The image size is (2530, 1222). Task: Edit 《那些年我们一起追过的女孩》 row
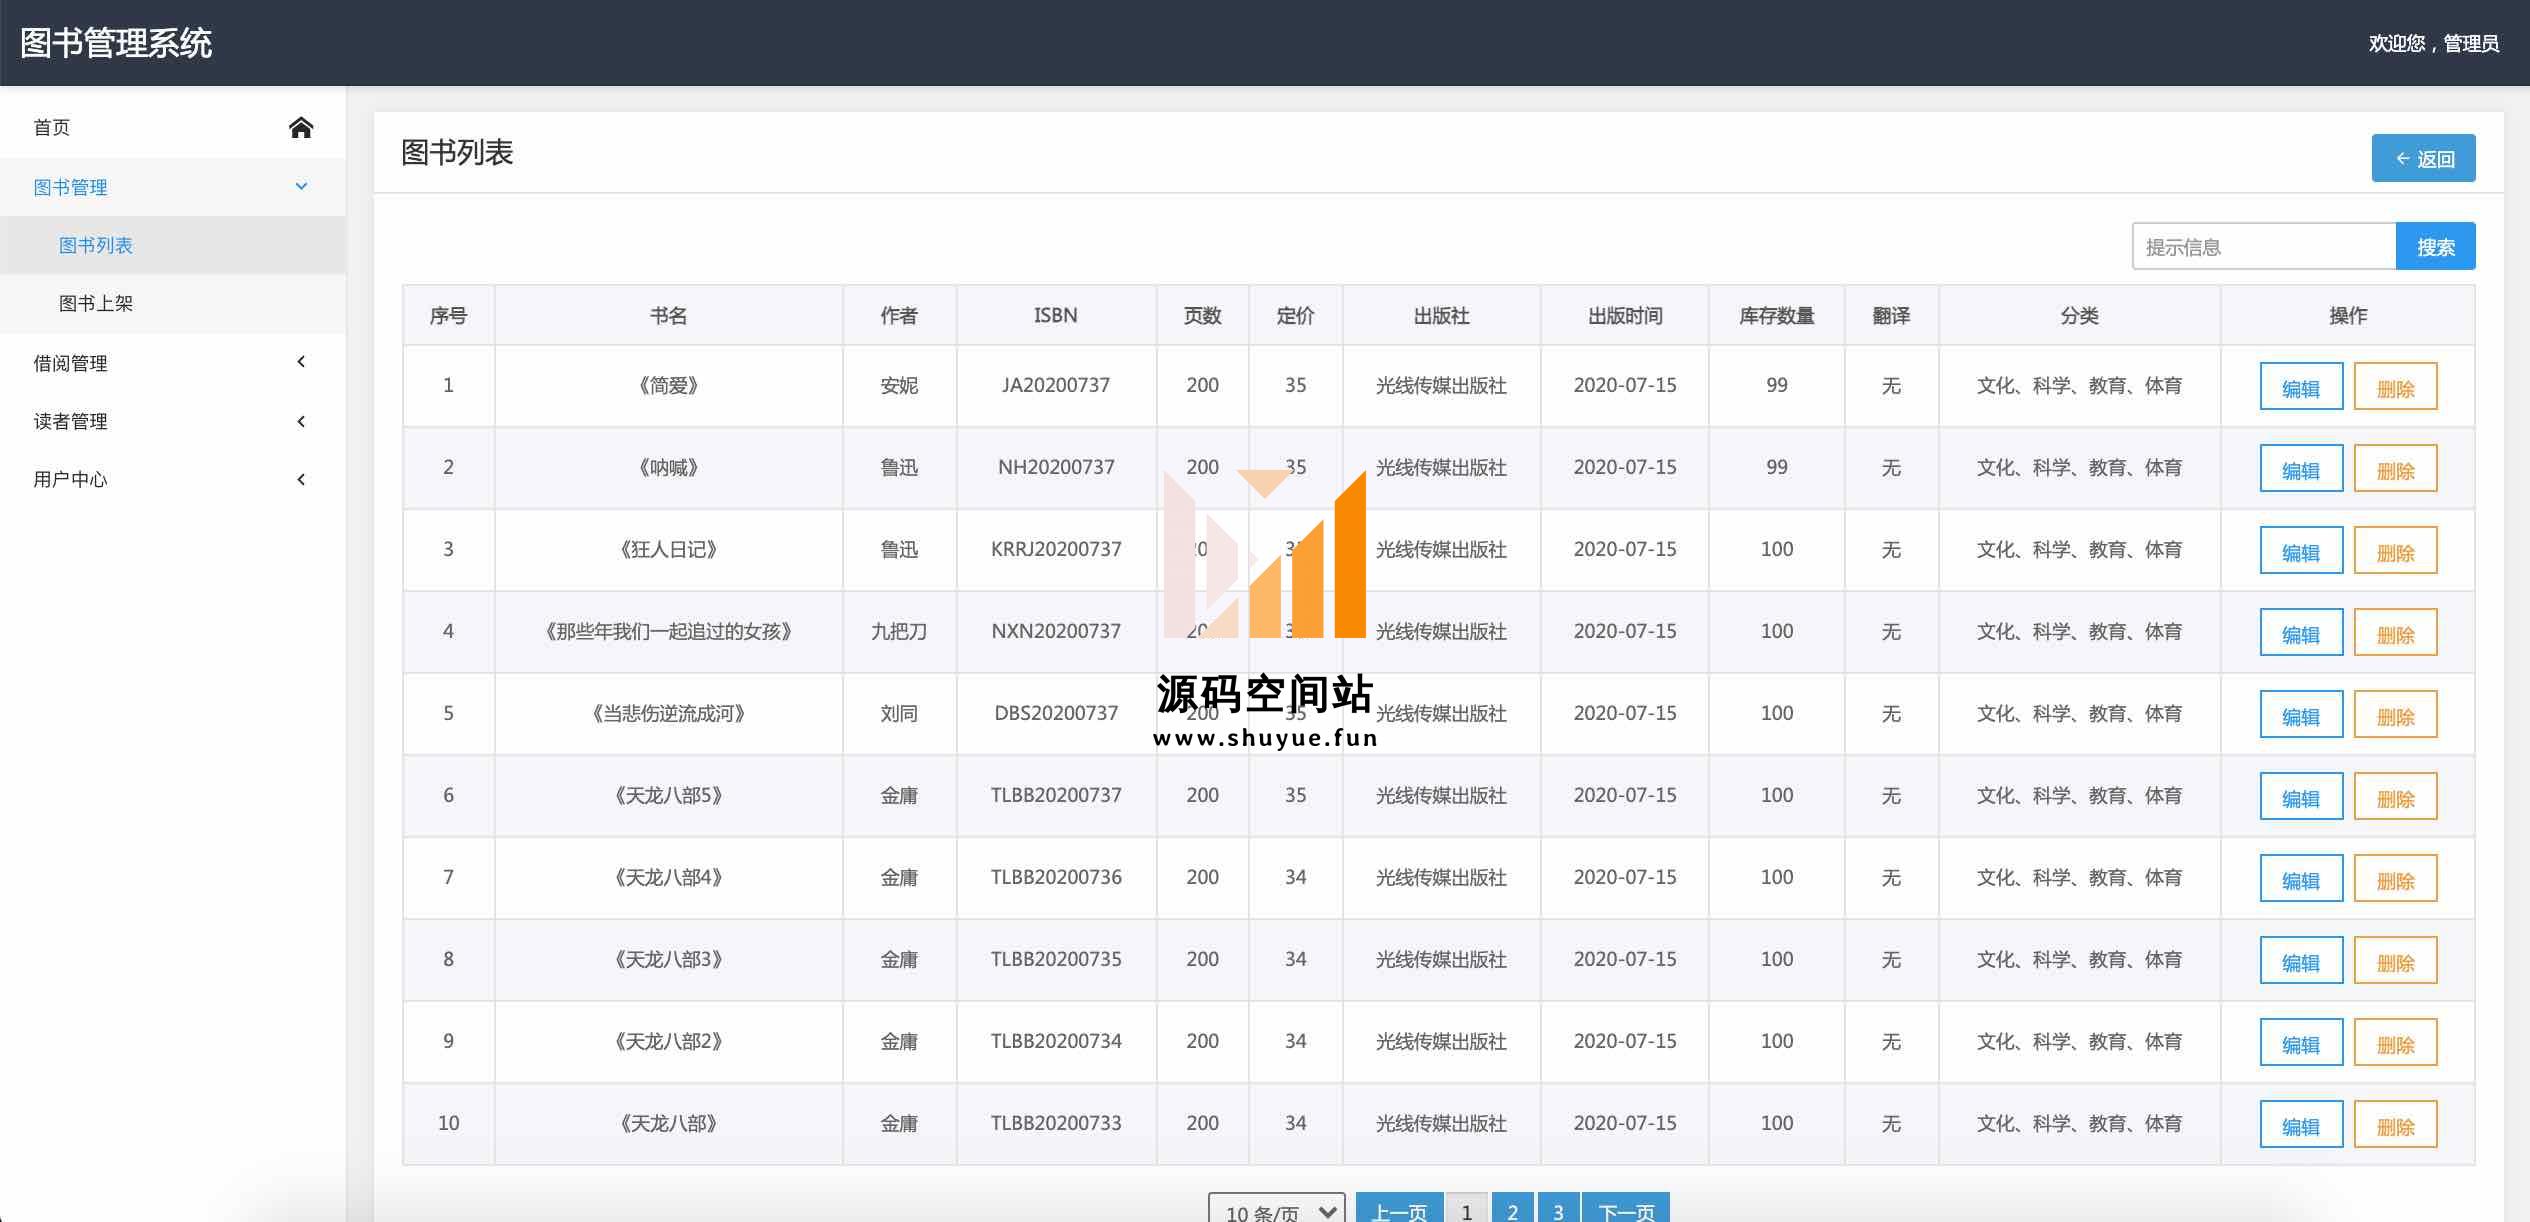(2301, 632)
